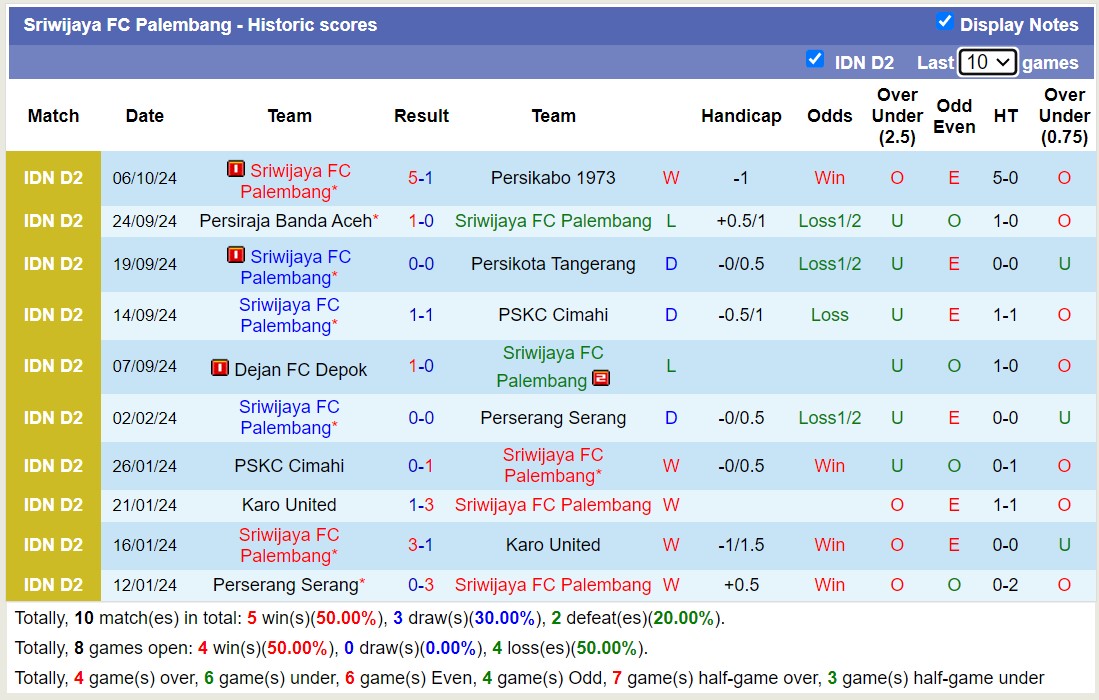The width and height of the screenshot is (1099, 700).
Task: Click the 0-3 score in 12/01/24 row
Action: click(x=420, y=585)
